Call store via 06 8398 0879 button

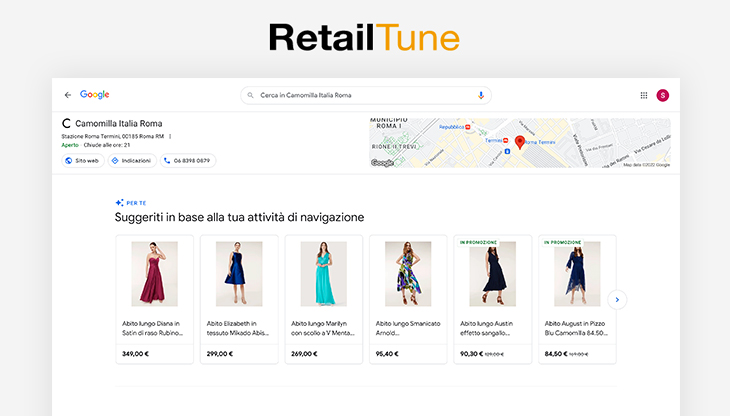(x=188, y=161)
